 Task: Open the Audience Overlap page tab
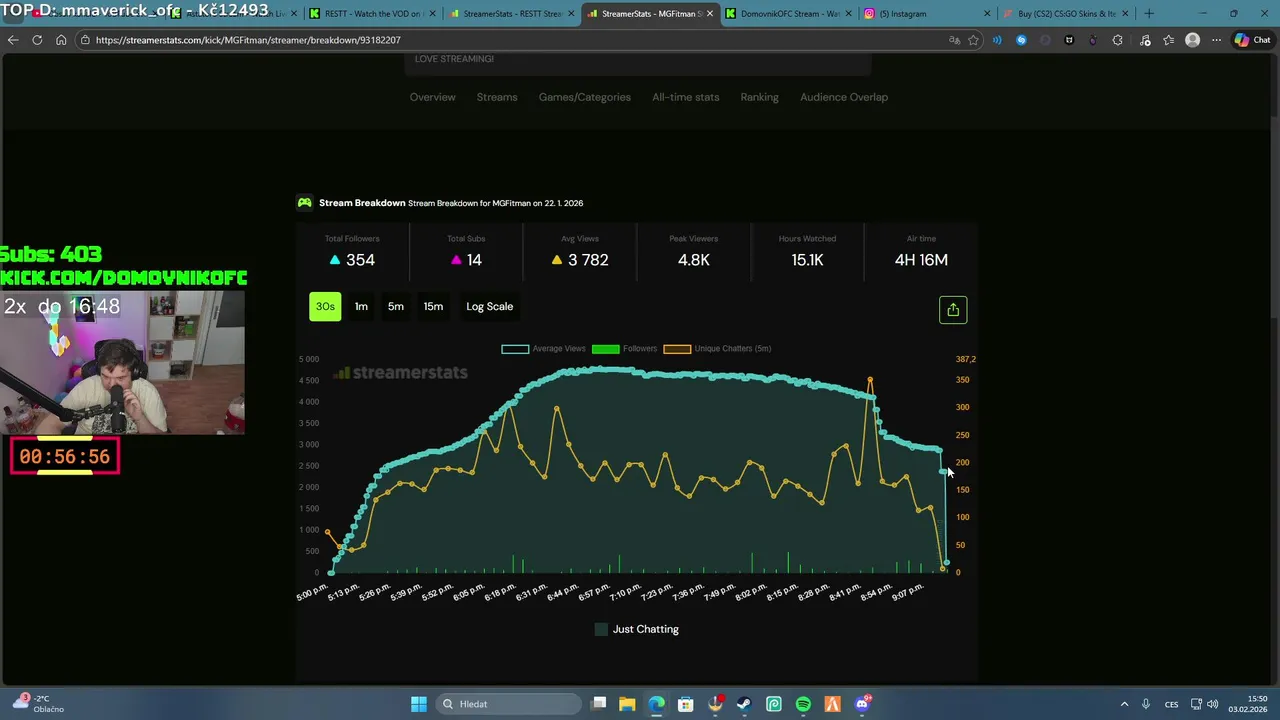pyautogui.click(x=844, y=97)
